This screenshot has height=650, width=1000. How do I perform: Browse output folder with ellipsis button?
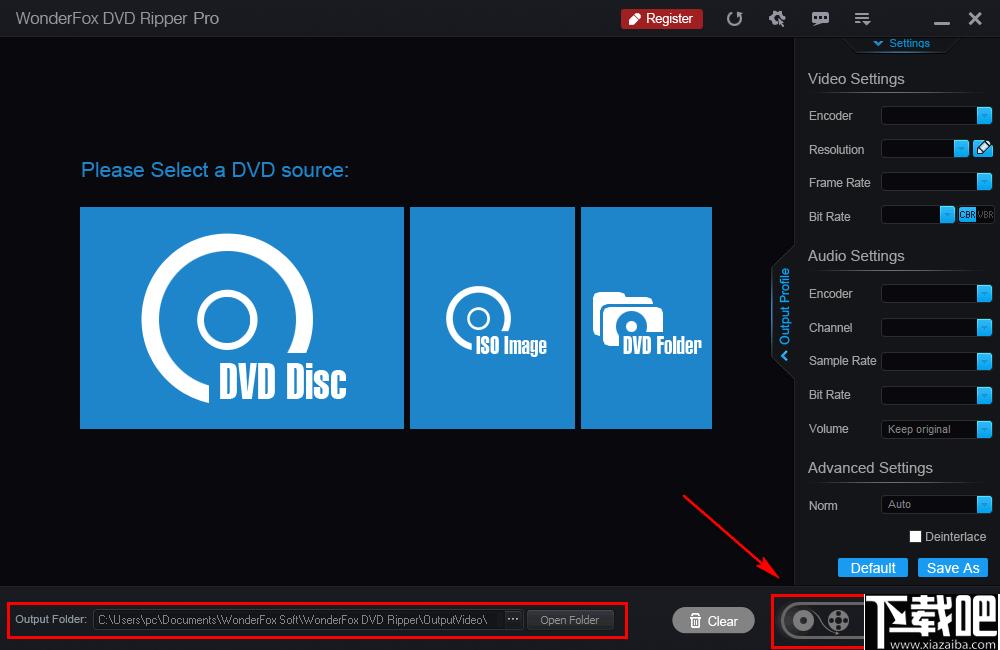513,619
